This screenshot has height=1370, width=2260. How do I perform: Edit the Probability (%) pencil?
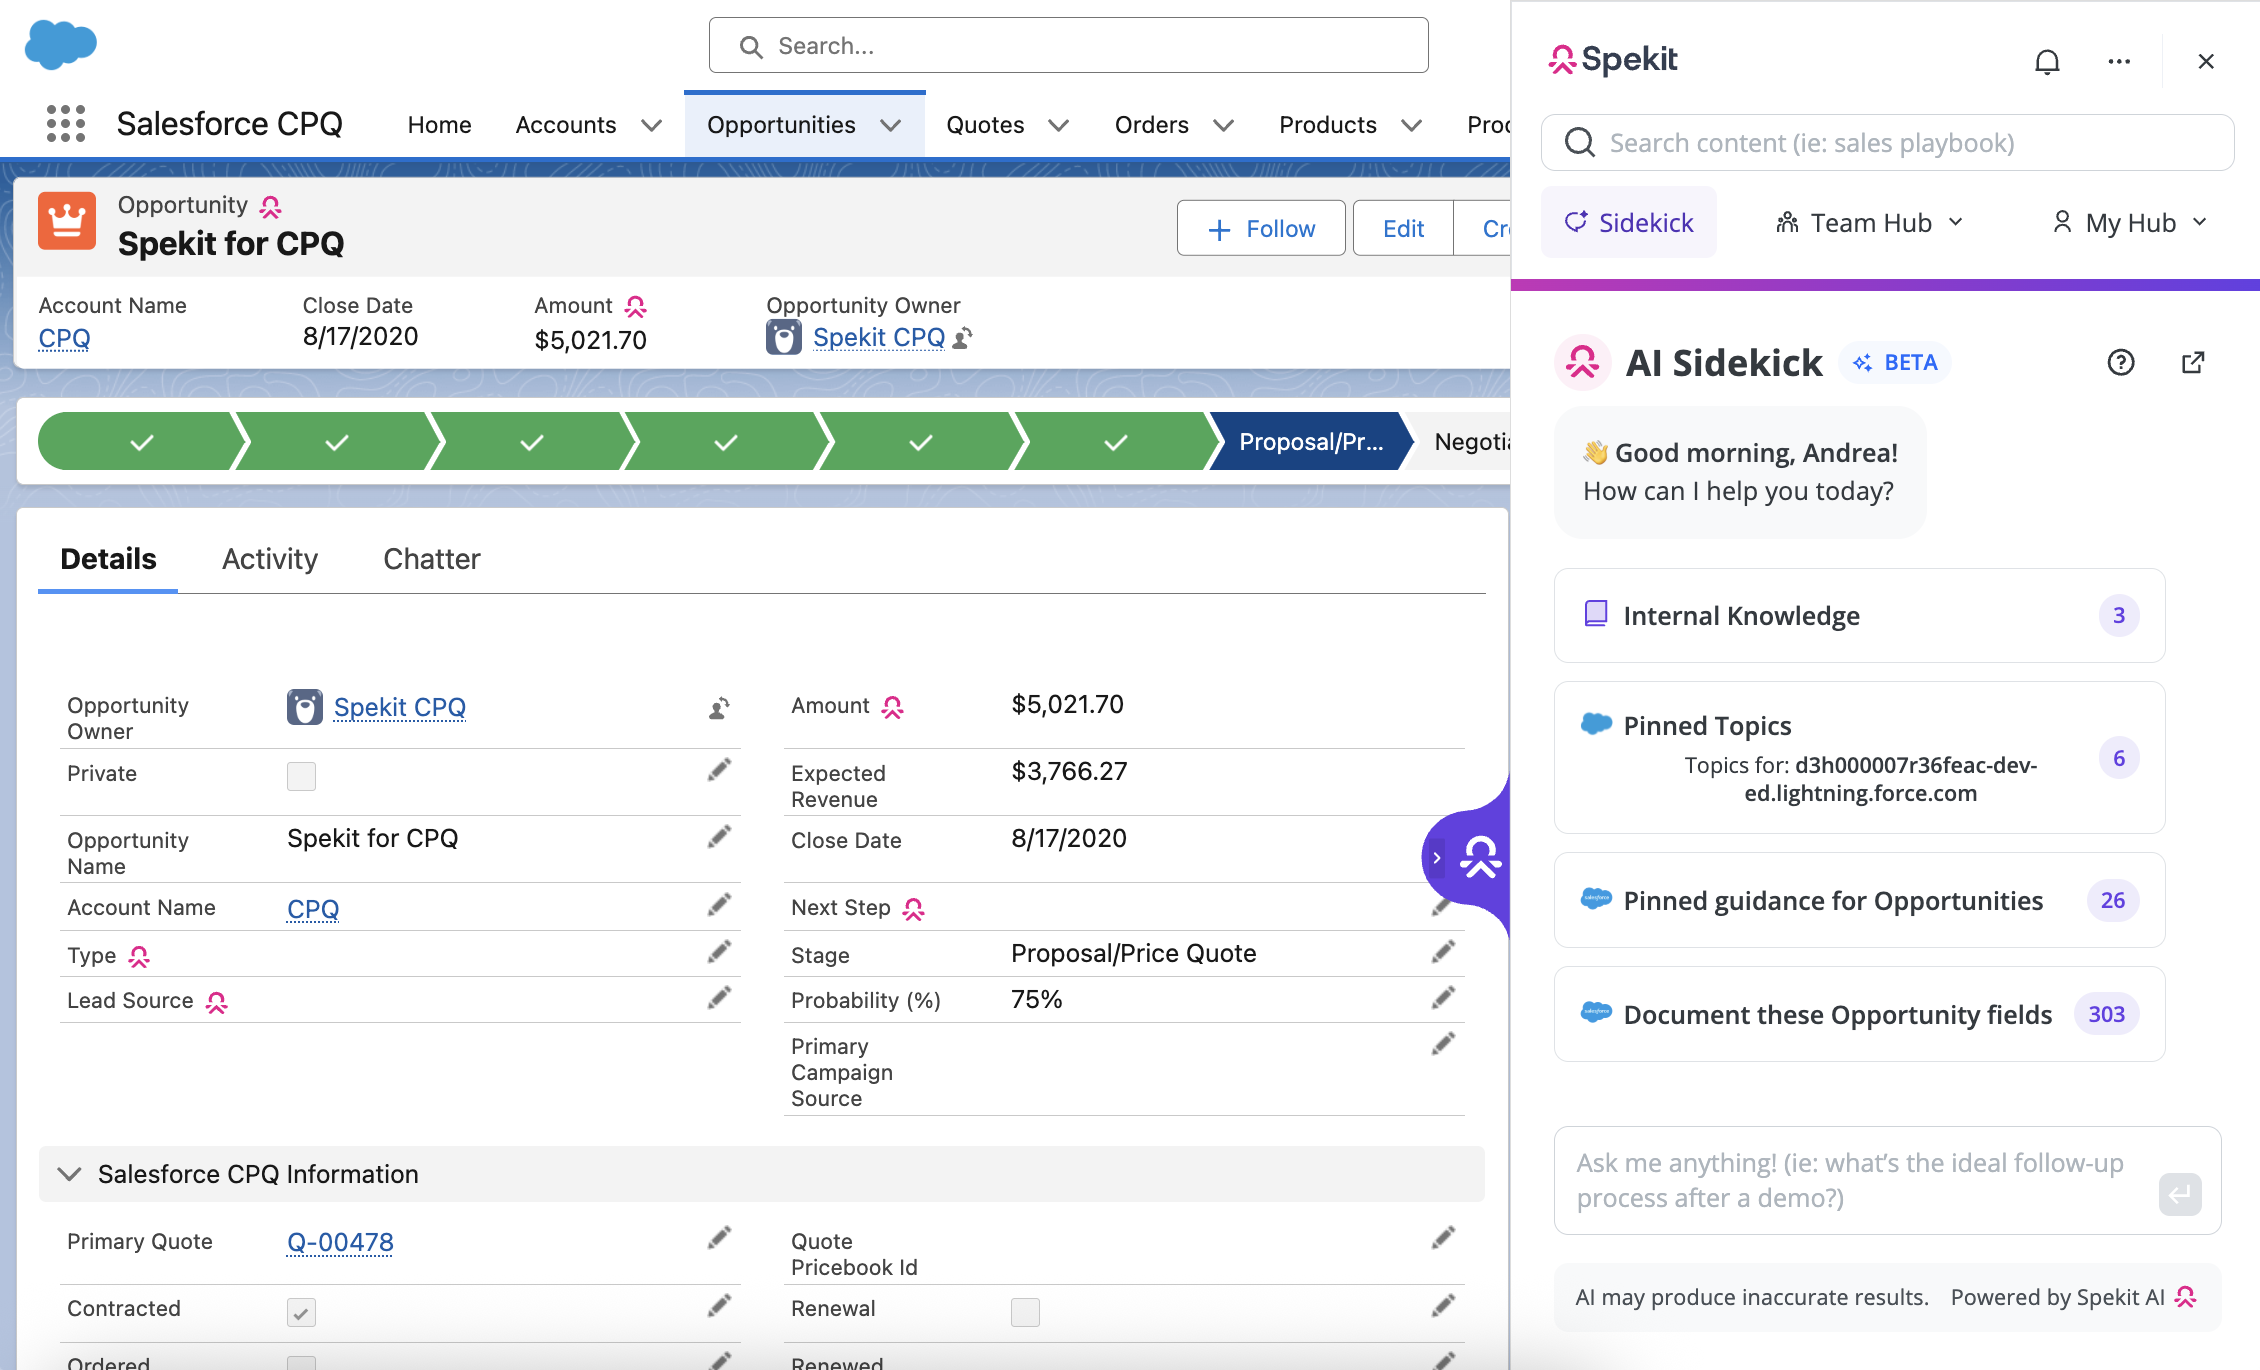point(1443,998)
